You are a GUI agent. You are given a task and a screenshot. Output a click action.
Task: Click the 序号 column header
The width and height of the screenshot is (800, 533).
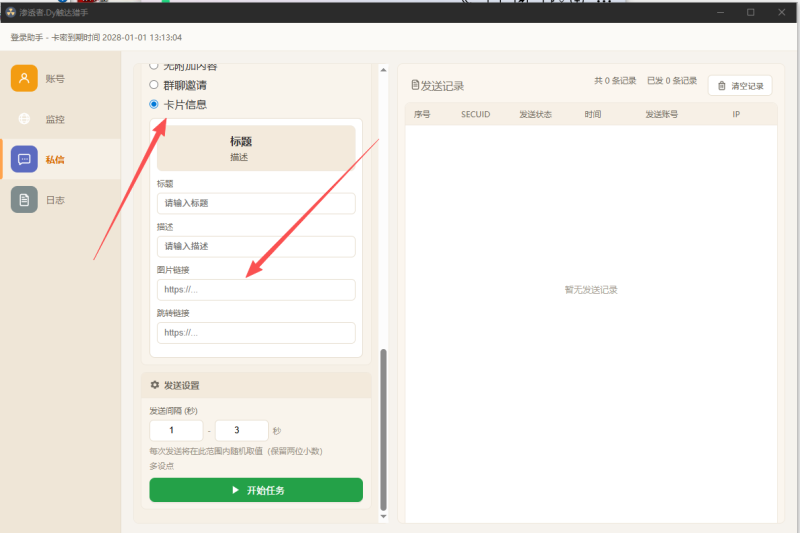pyautogui.click(x=422, y=114)
